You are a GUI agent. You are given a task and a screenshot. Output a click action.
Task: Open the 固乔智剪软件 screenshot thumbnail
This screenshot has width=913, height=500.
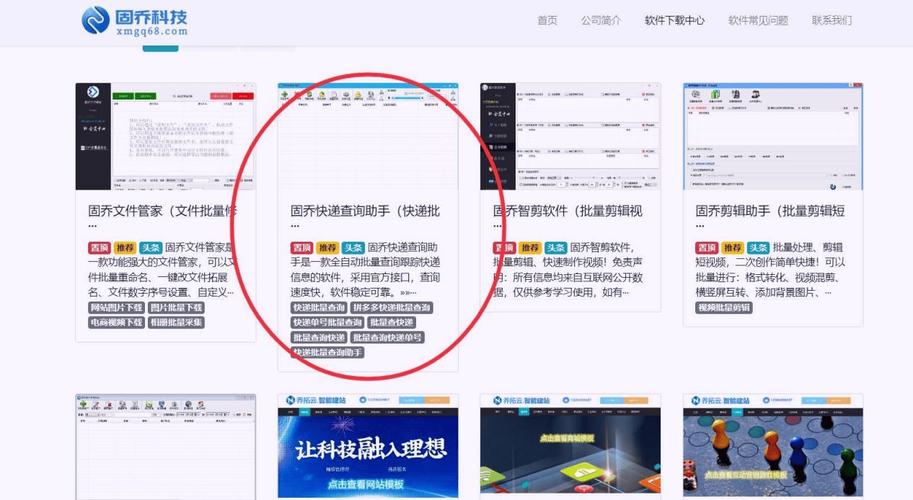[570, 136]
